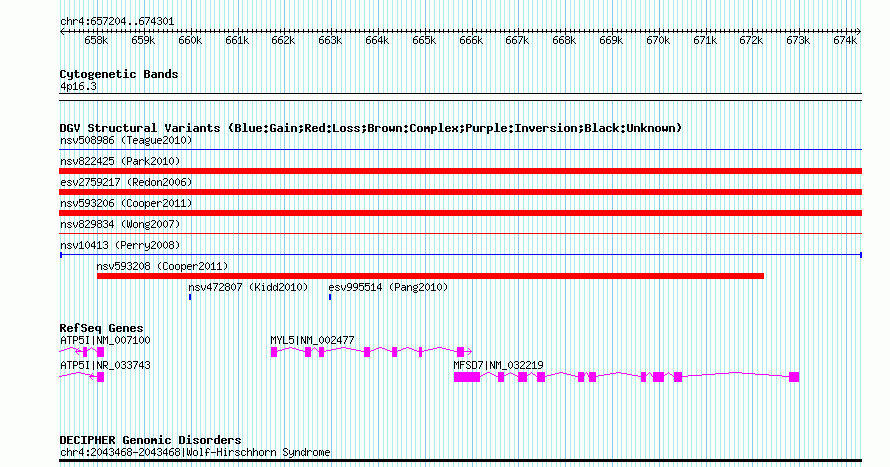Click the nsv593208 (Cooper2011) label

pos(162,266)
